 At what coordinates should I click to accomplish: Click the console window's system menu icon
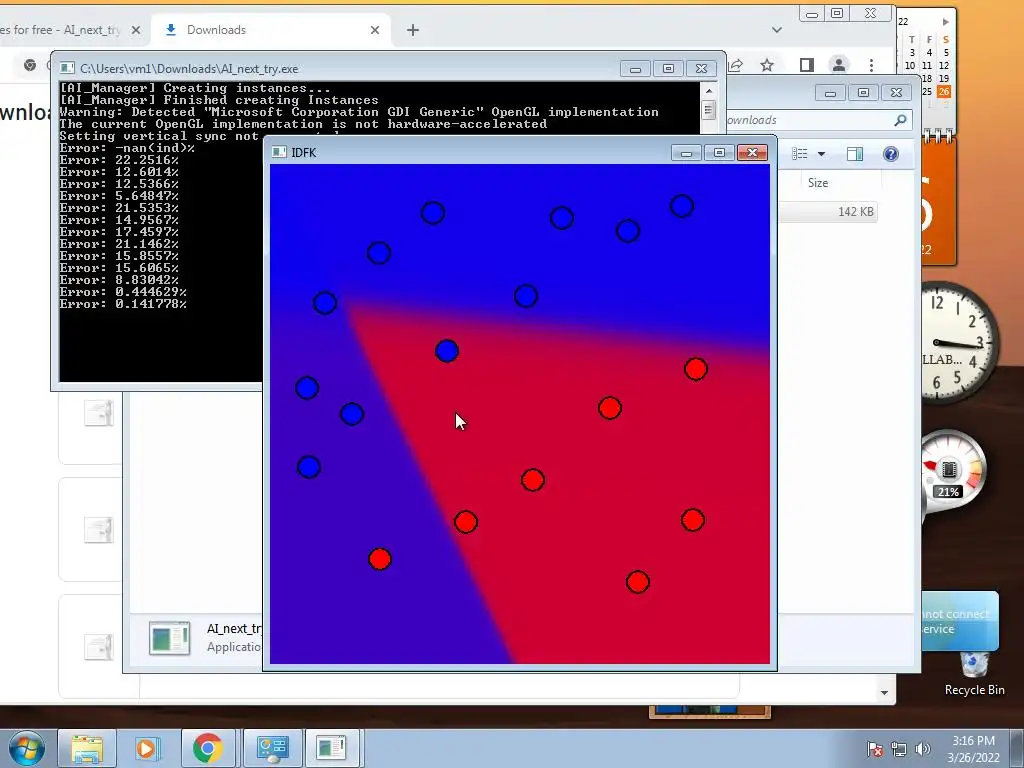[x=67, y=68]
